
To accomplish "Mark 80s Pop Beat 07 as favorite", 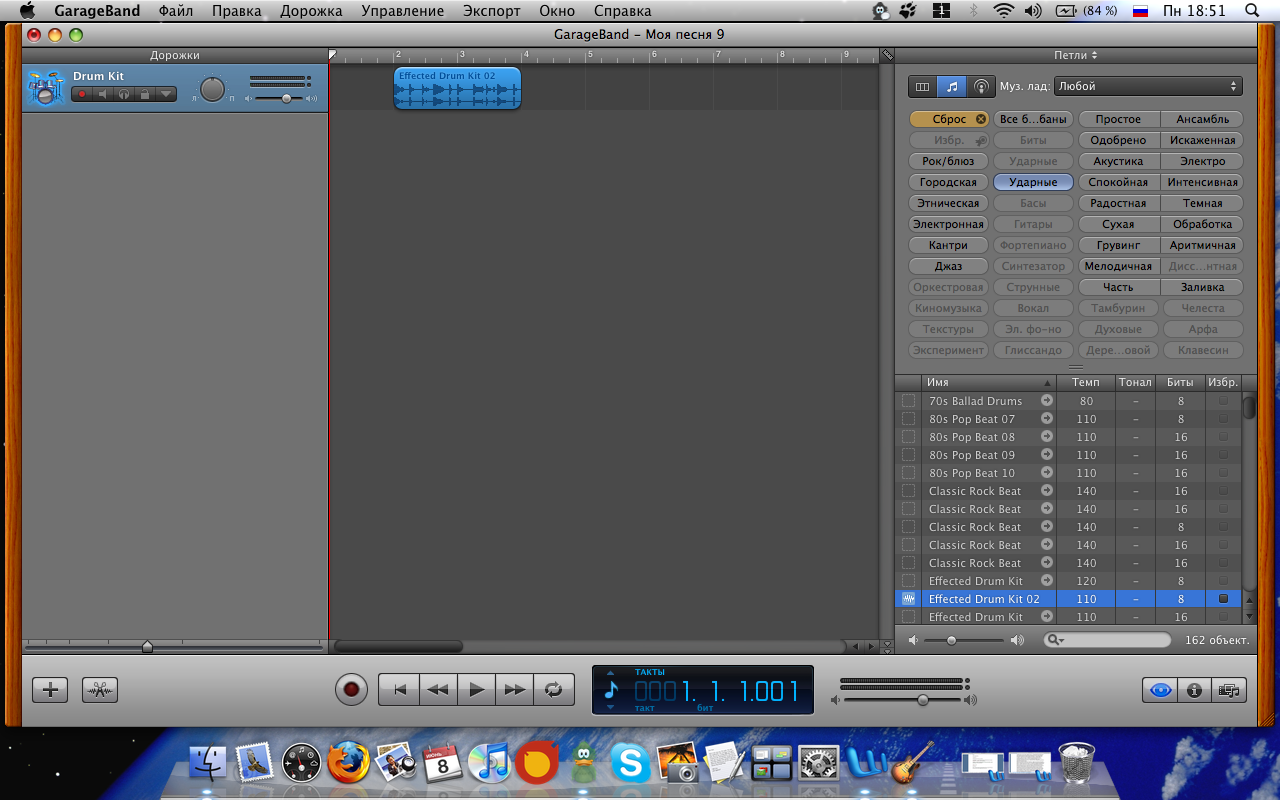I will click(1223, 419).
